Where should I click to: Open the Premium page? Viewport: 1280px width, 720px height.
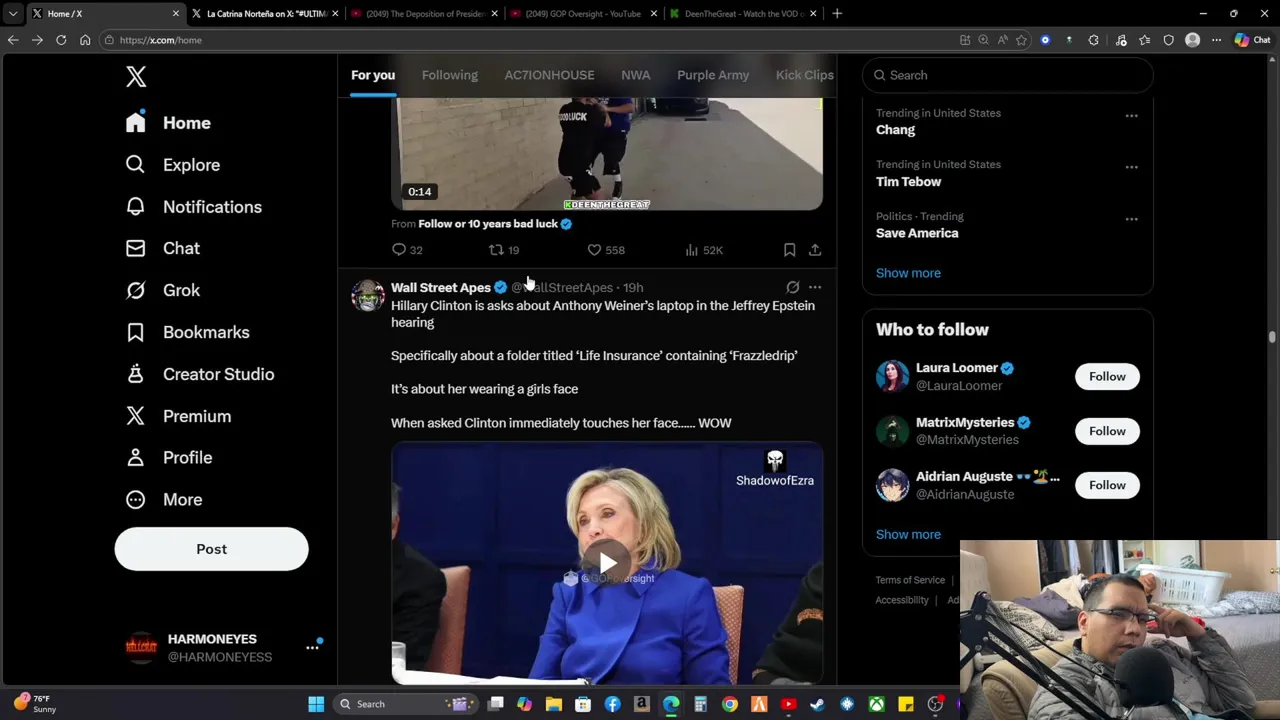[x=179, y=416]
